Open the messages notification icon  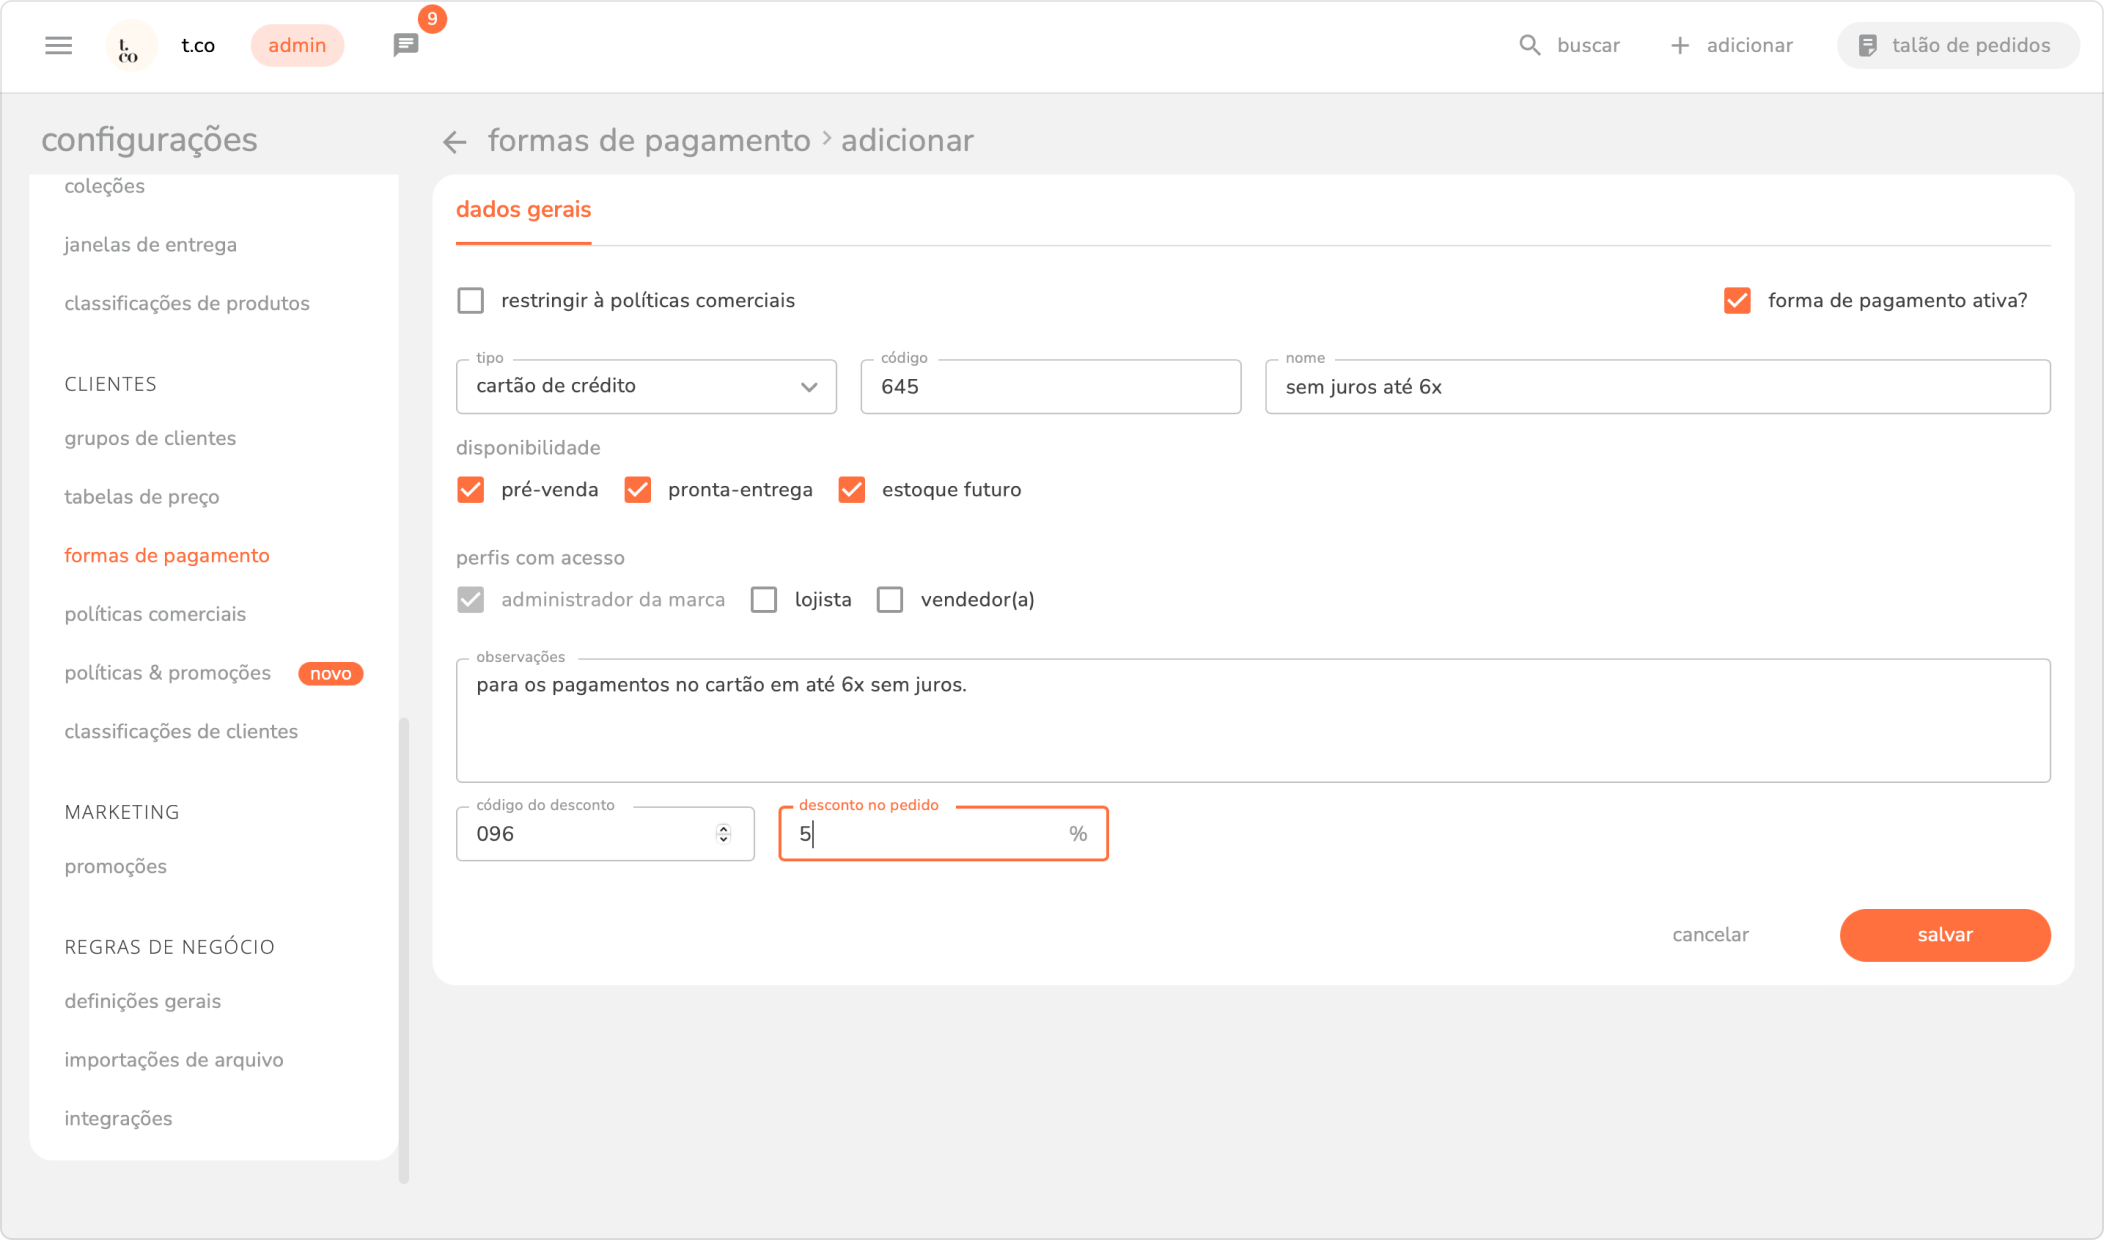(406, 45)
